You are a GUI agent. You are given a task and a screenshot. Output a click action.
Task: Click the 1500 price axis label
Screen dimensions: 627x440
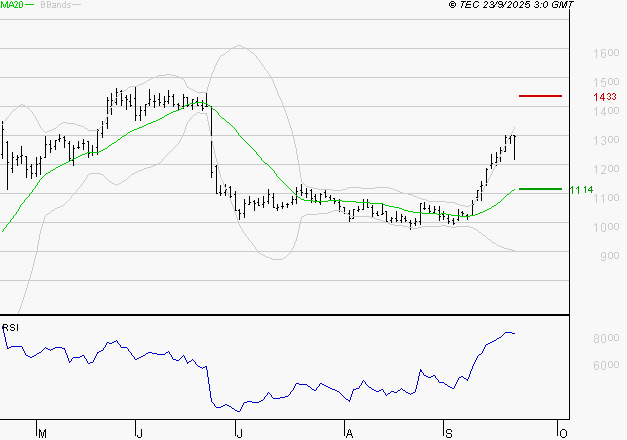click(x=606, y=82)
